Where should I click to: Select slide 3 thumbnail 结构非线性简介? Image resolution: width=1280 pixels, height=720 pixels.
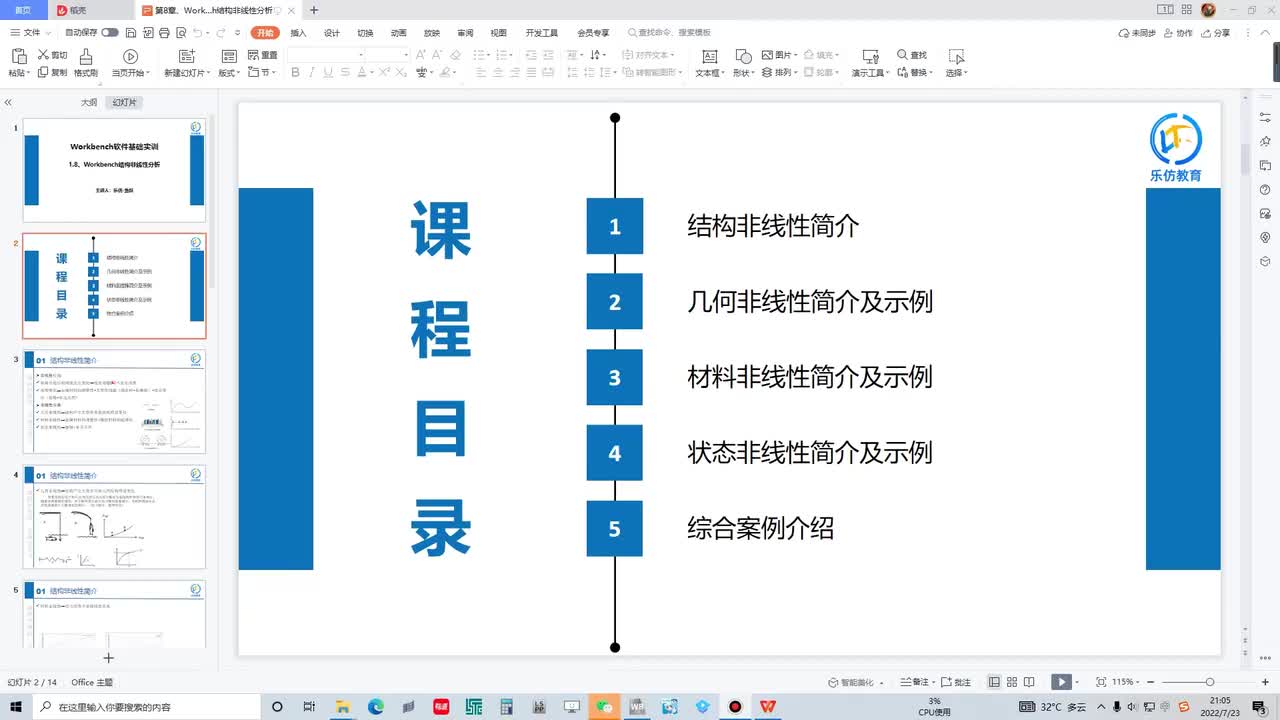pyautogui.click(x=114, y=401)
